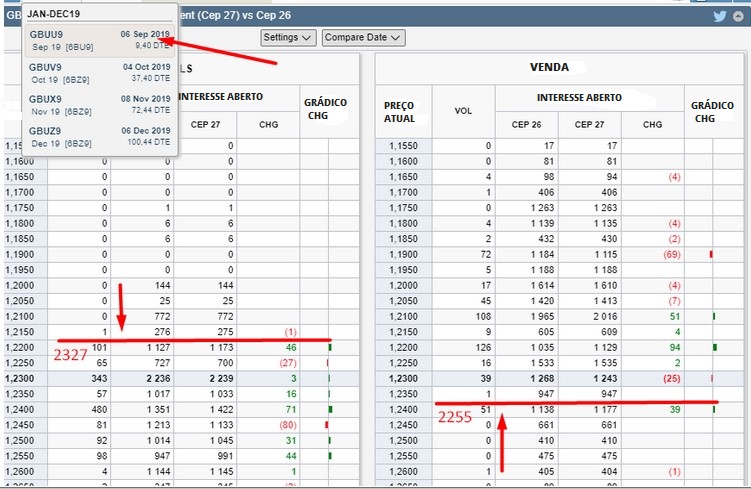Select GBUX9 Nov 19 contract

tap(100, 105)
